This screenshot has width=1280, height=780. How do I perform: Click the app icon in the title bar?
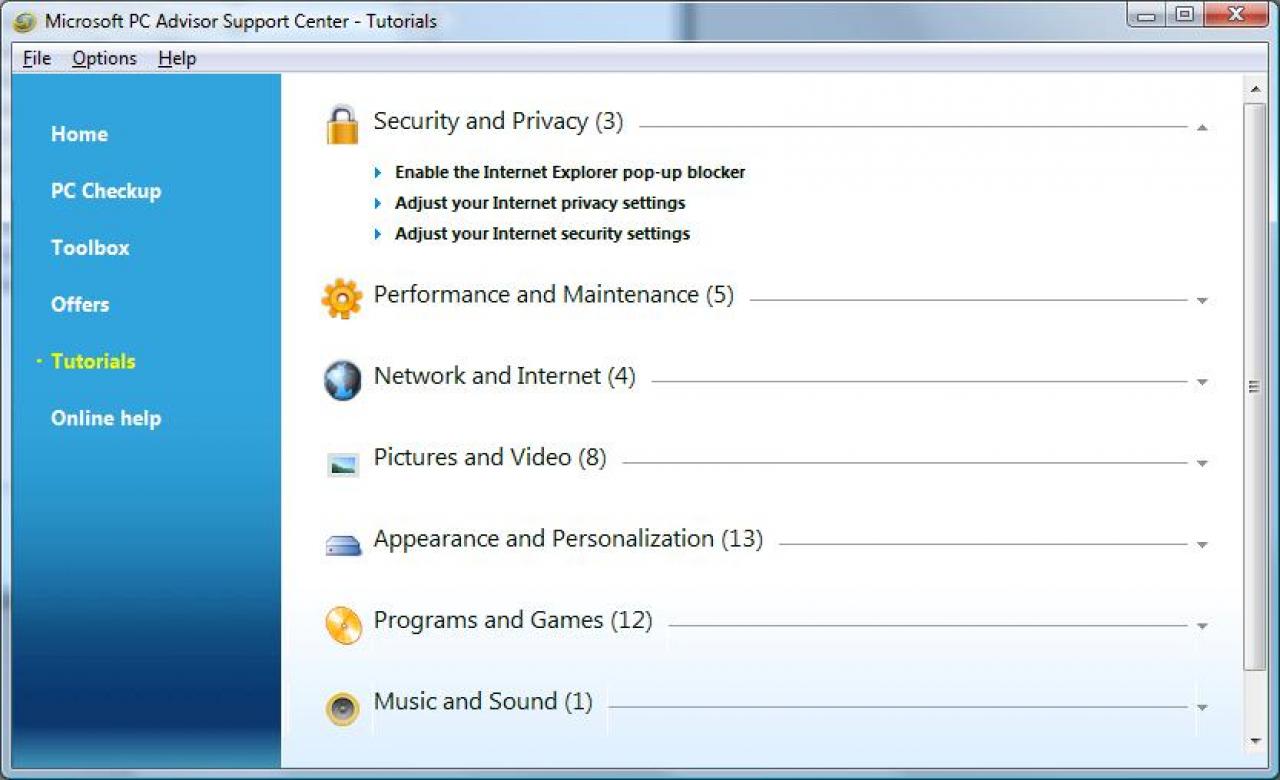(x=24, y=20)
